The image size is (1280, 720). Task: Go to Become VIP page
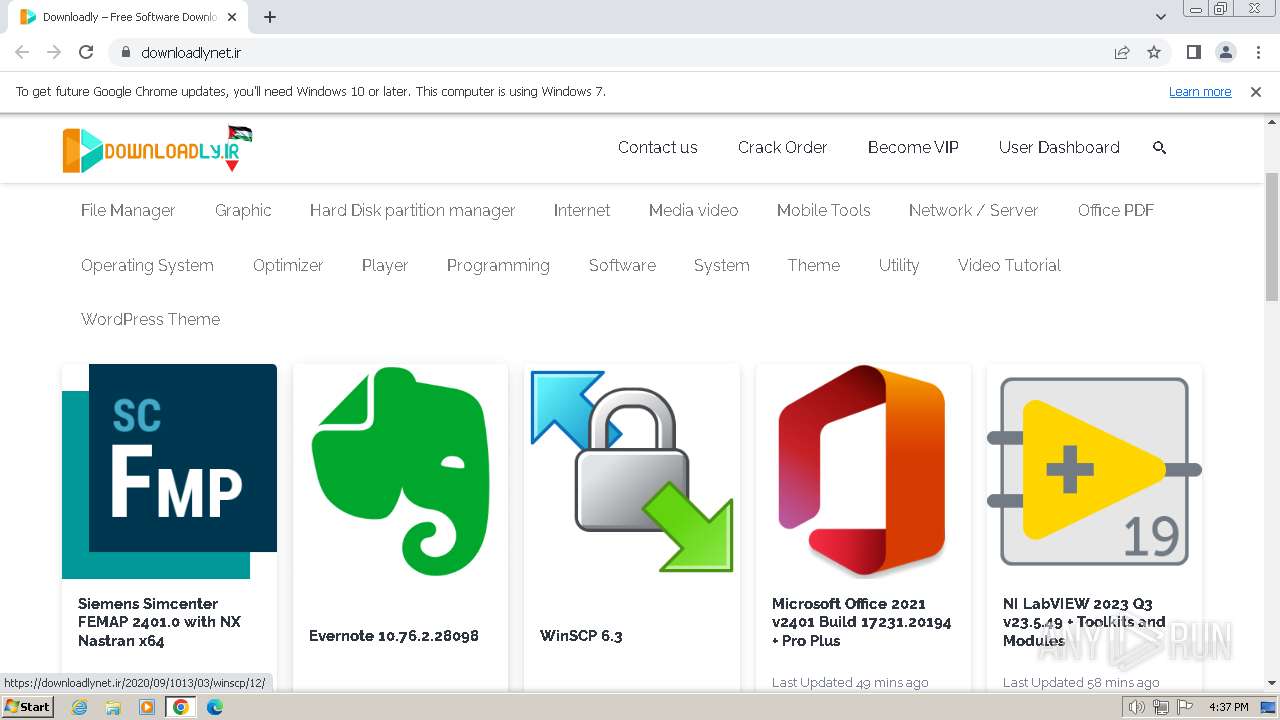[x=913, y=147]
